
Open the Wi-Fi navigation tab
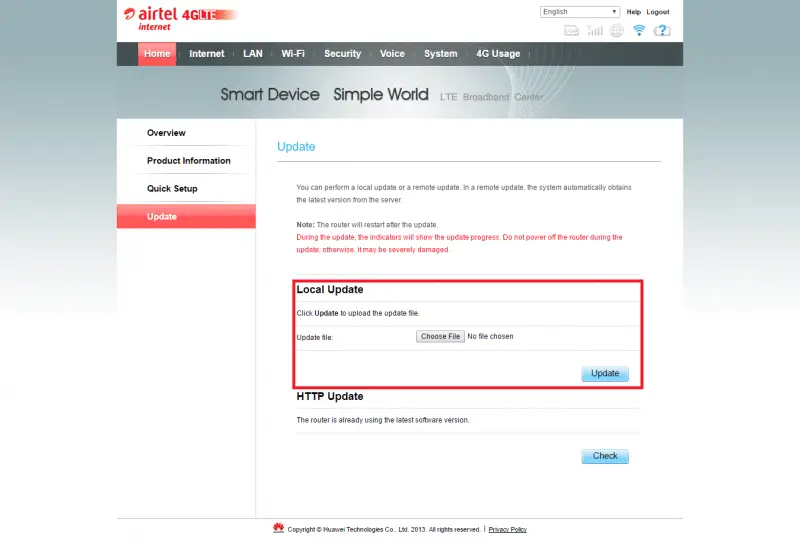[293, 54]
